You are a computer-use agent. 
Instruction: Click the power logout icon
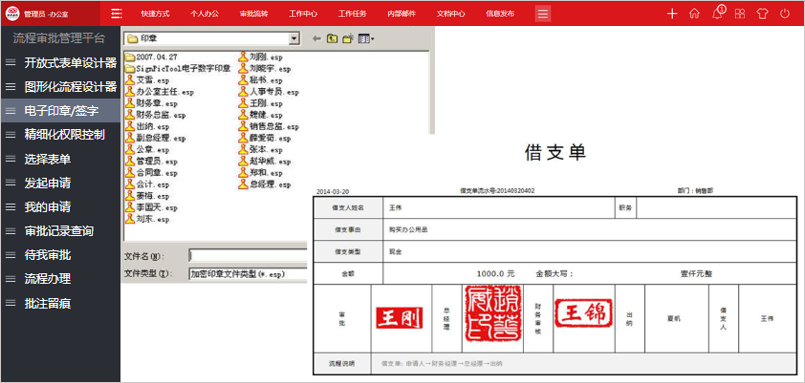coord(784,14)
